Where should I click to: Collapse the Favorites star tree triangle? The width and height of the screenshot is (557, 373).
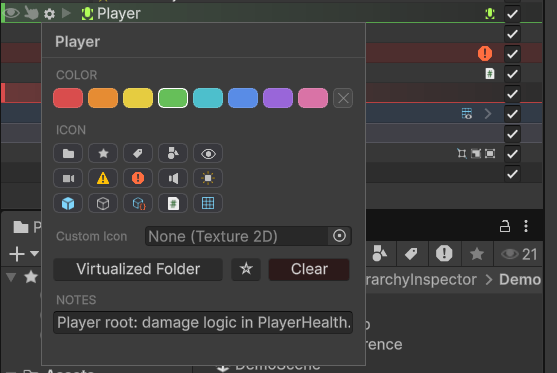tap(11, 277)
